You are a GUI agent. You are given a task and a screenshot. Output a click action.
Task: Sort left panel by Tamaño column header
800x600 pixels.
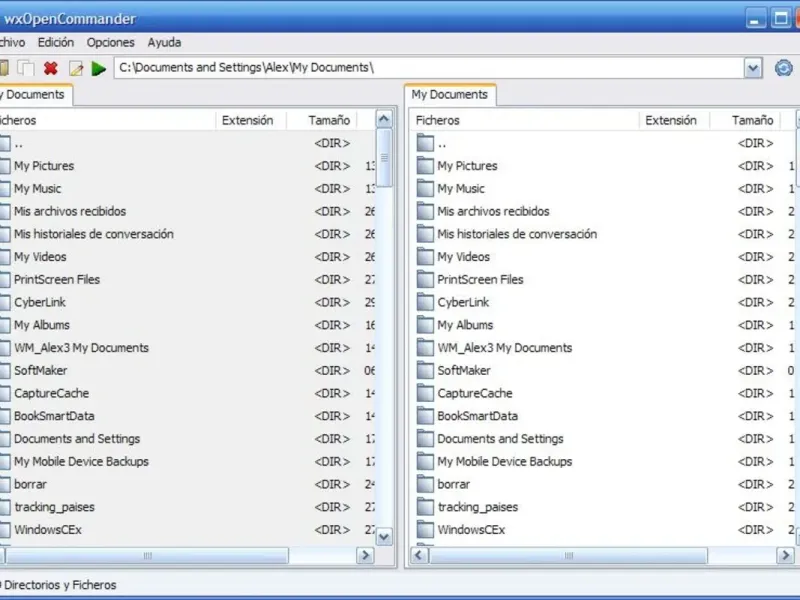coord(322,120)
